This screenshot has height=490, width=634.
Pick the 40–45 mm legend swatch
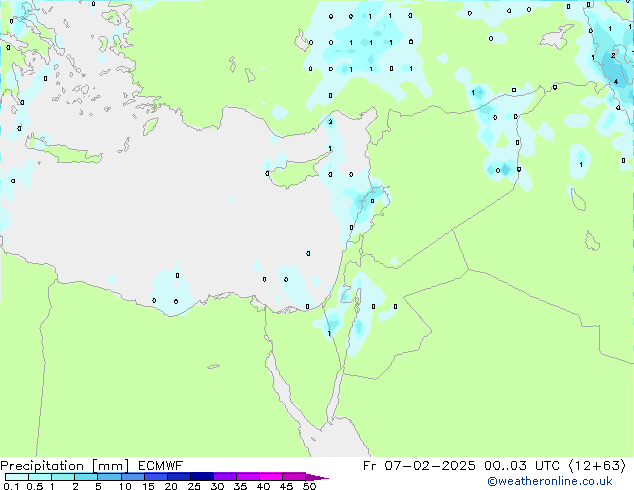[x=271, y=477]
